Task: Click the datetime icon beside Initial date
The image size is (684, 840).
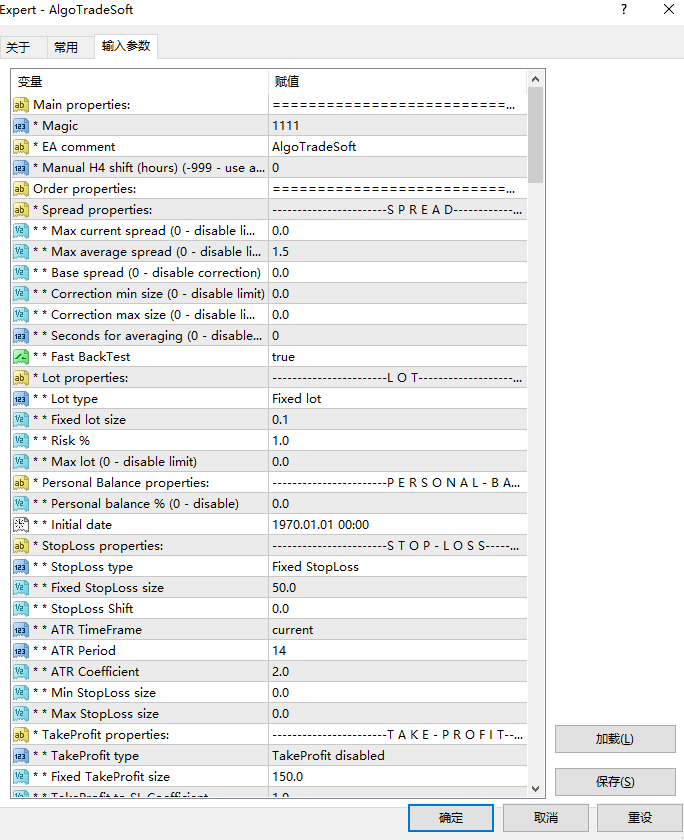Action: point(20,525)
